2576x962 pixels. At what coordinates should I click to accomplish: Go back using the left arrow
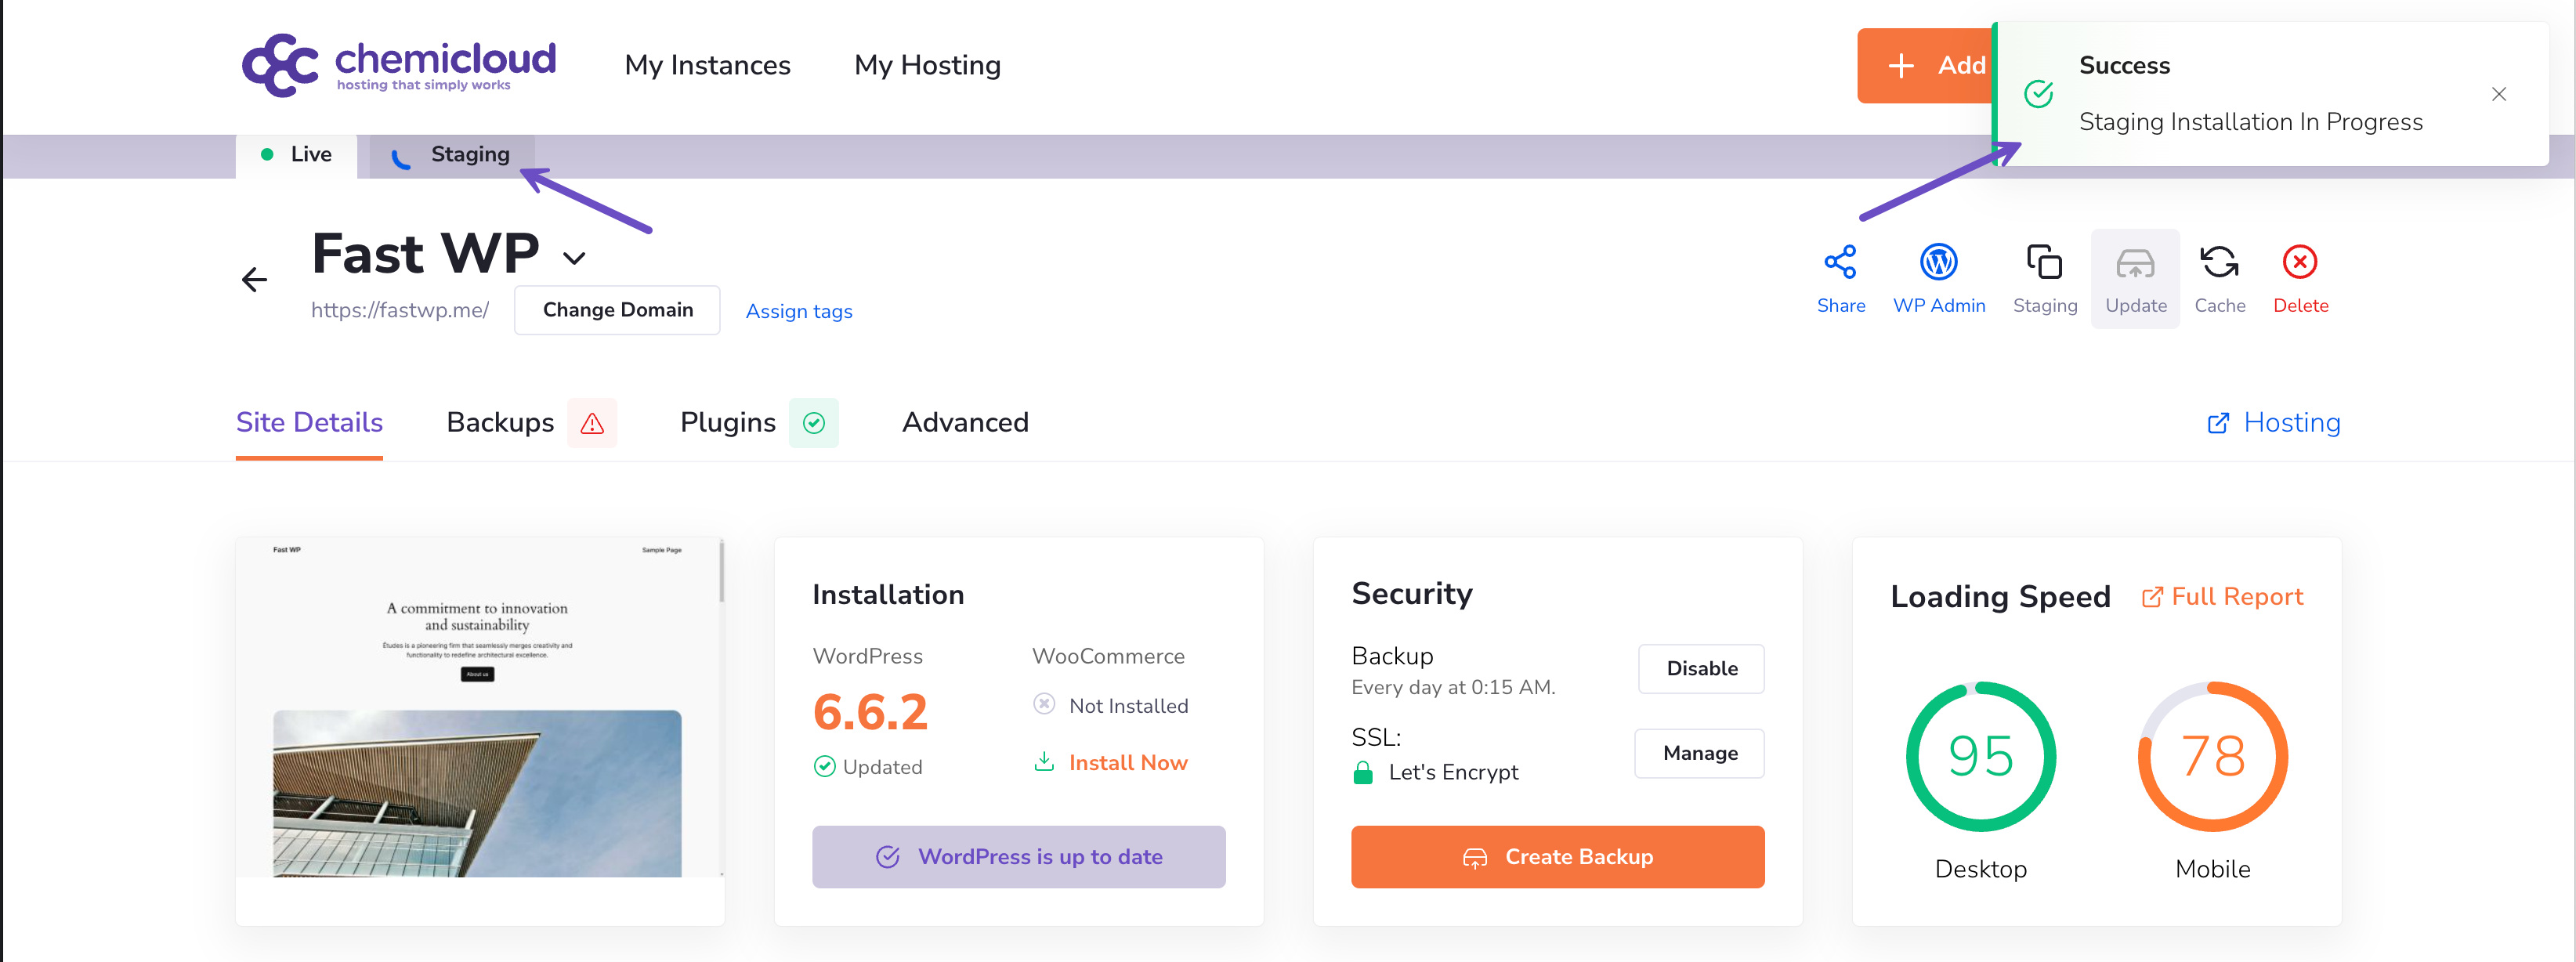255,279
